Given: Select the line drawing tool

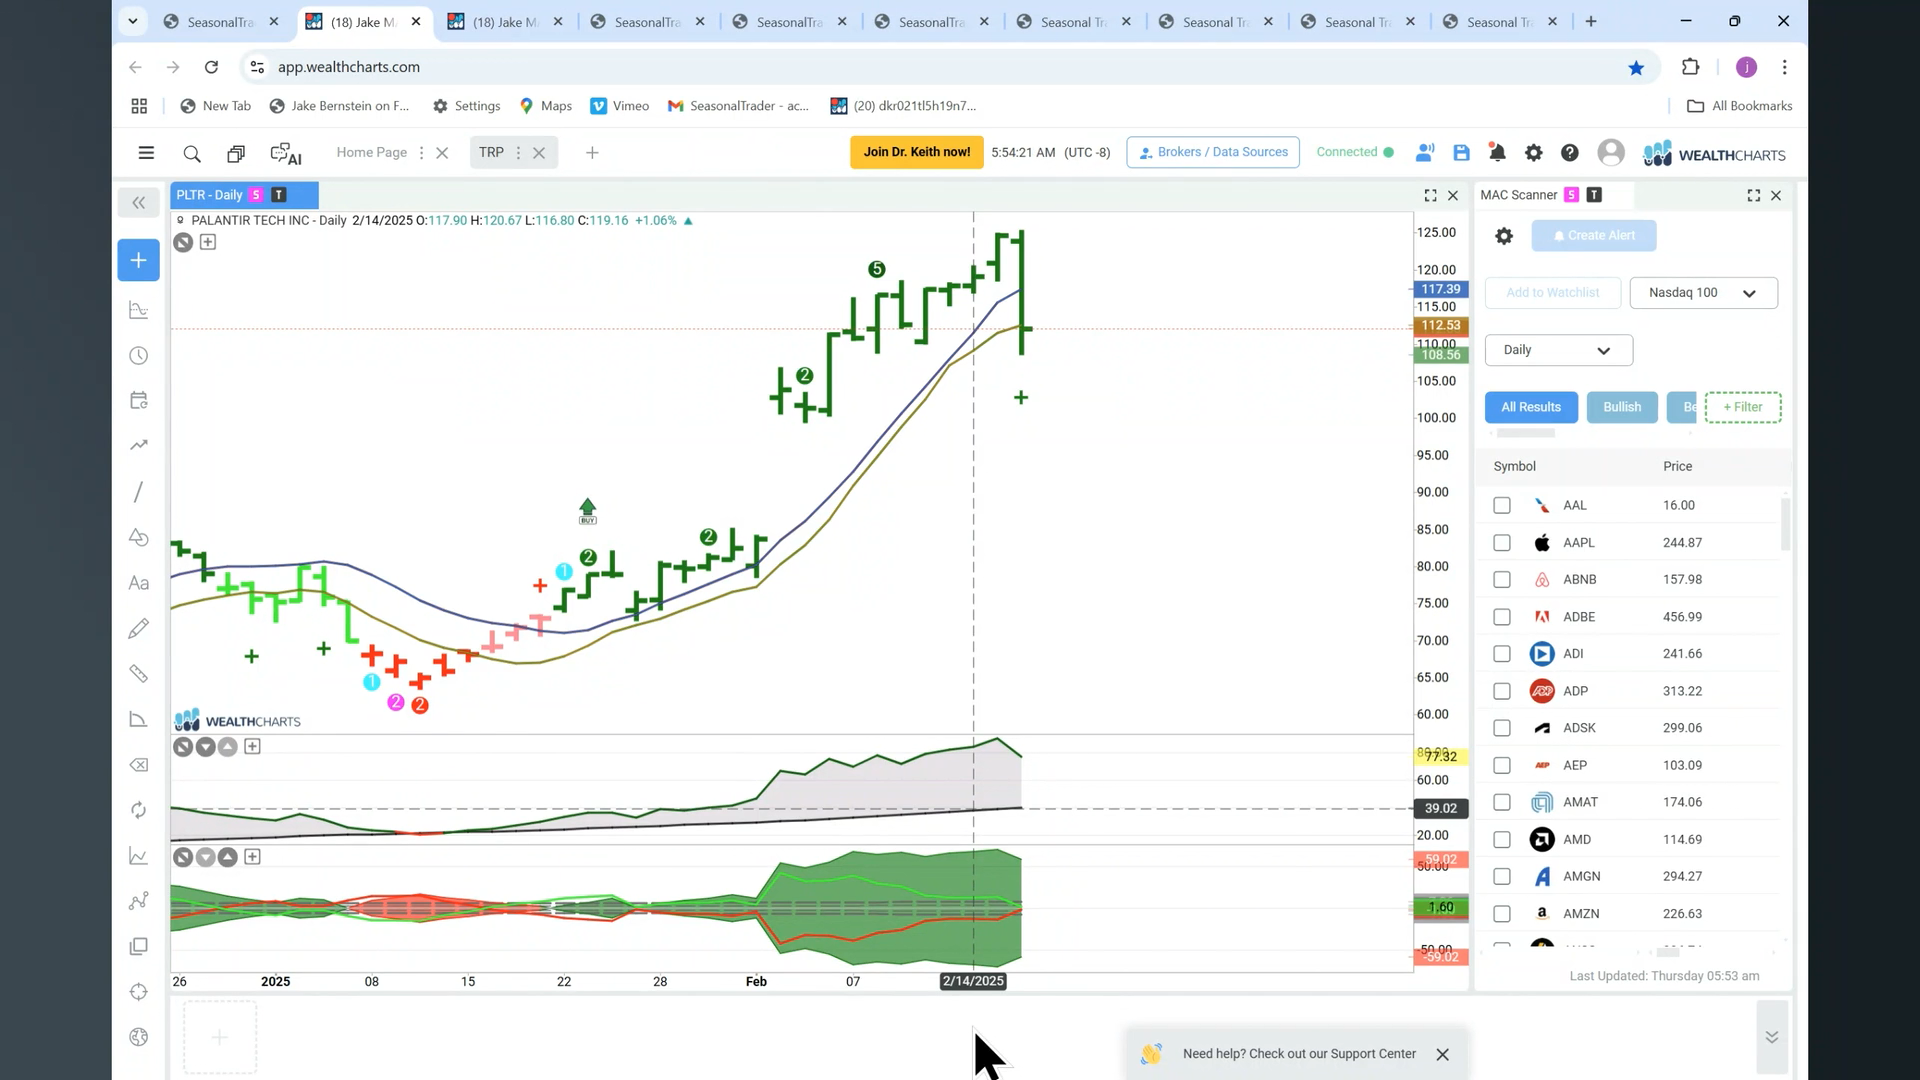Looking at the screenshot, I should 139,491.
